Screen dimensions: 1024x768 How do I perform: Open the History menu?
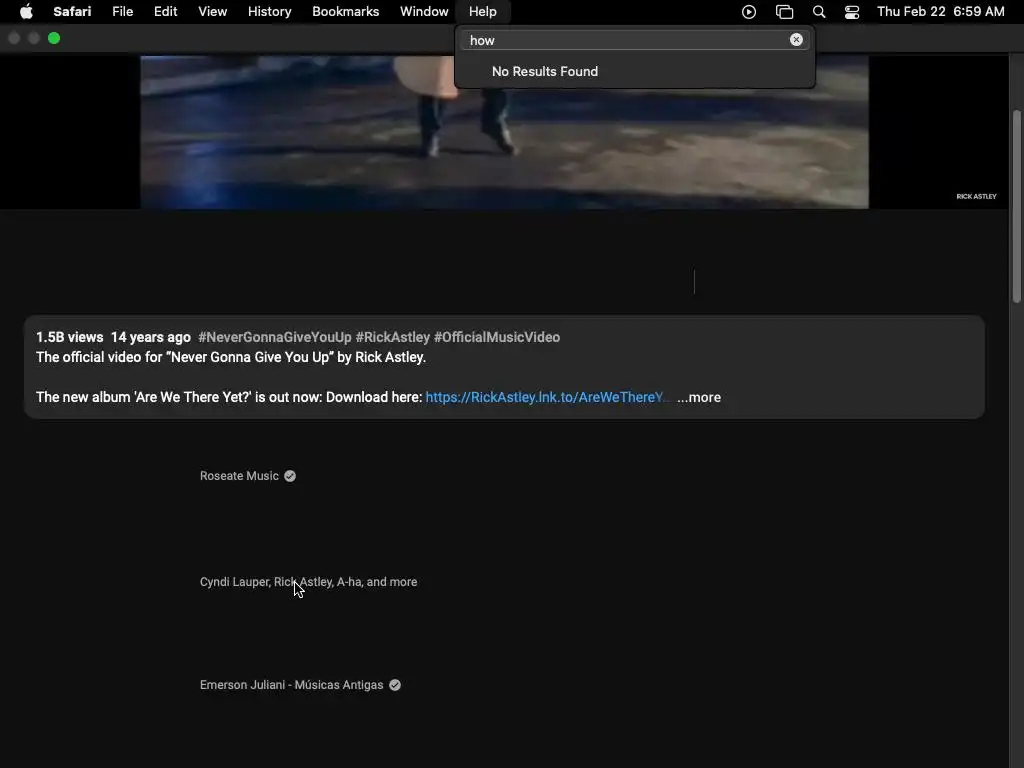pos(269,12)
